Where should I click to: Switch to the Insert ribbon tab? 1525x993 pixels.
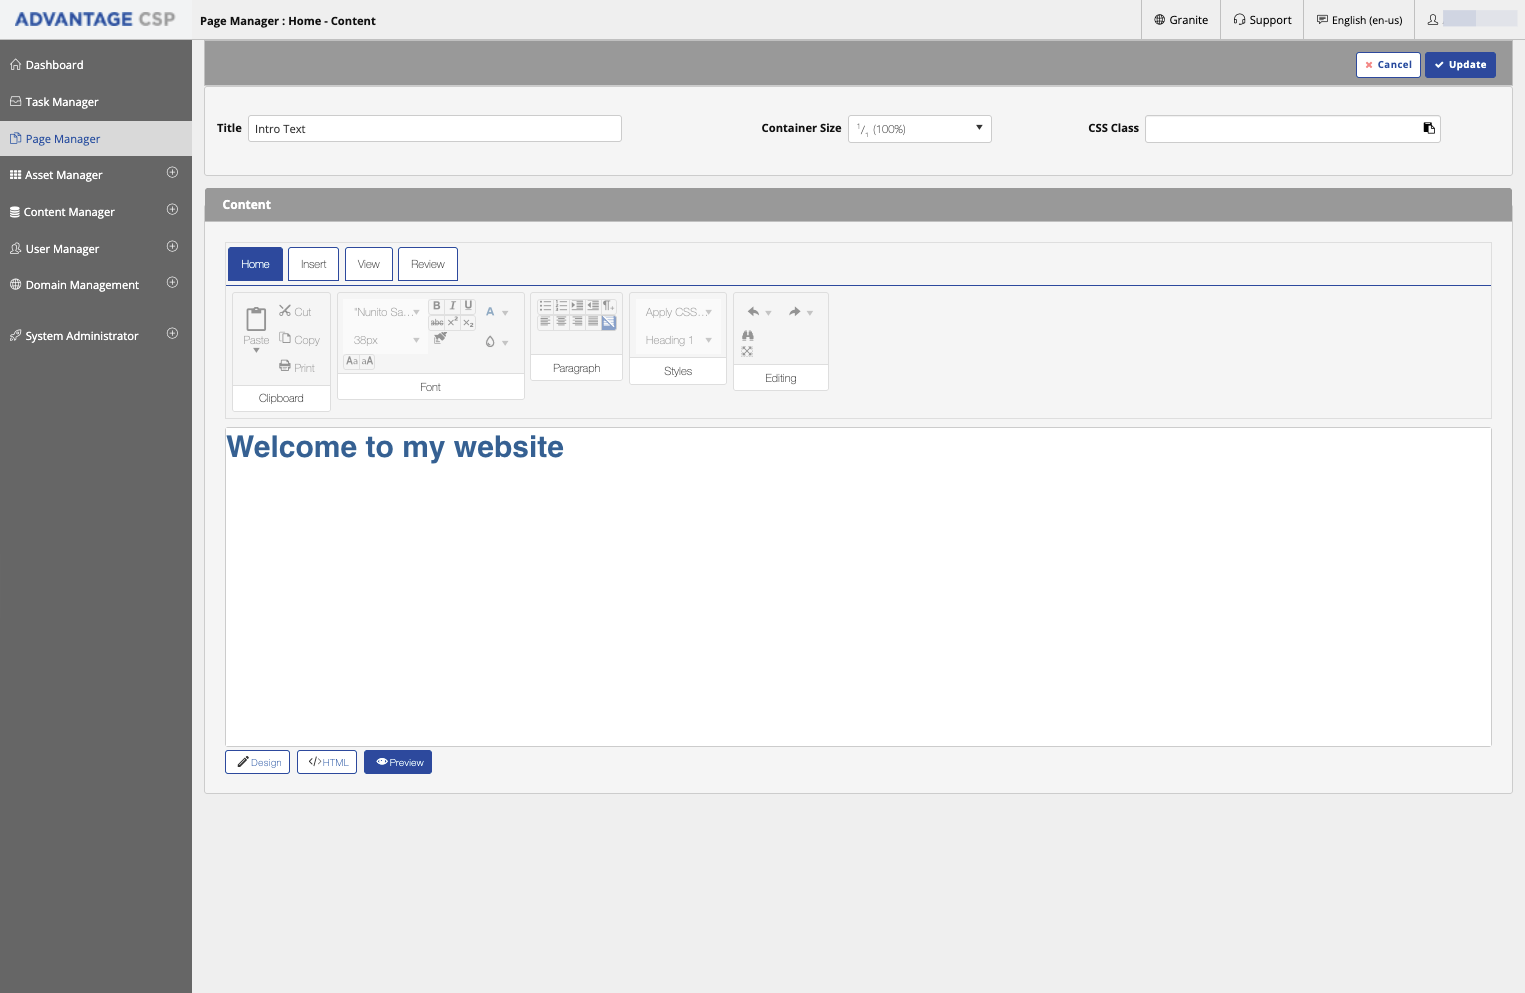click(x=314, y=264)
